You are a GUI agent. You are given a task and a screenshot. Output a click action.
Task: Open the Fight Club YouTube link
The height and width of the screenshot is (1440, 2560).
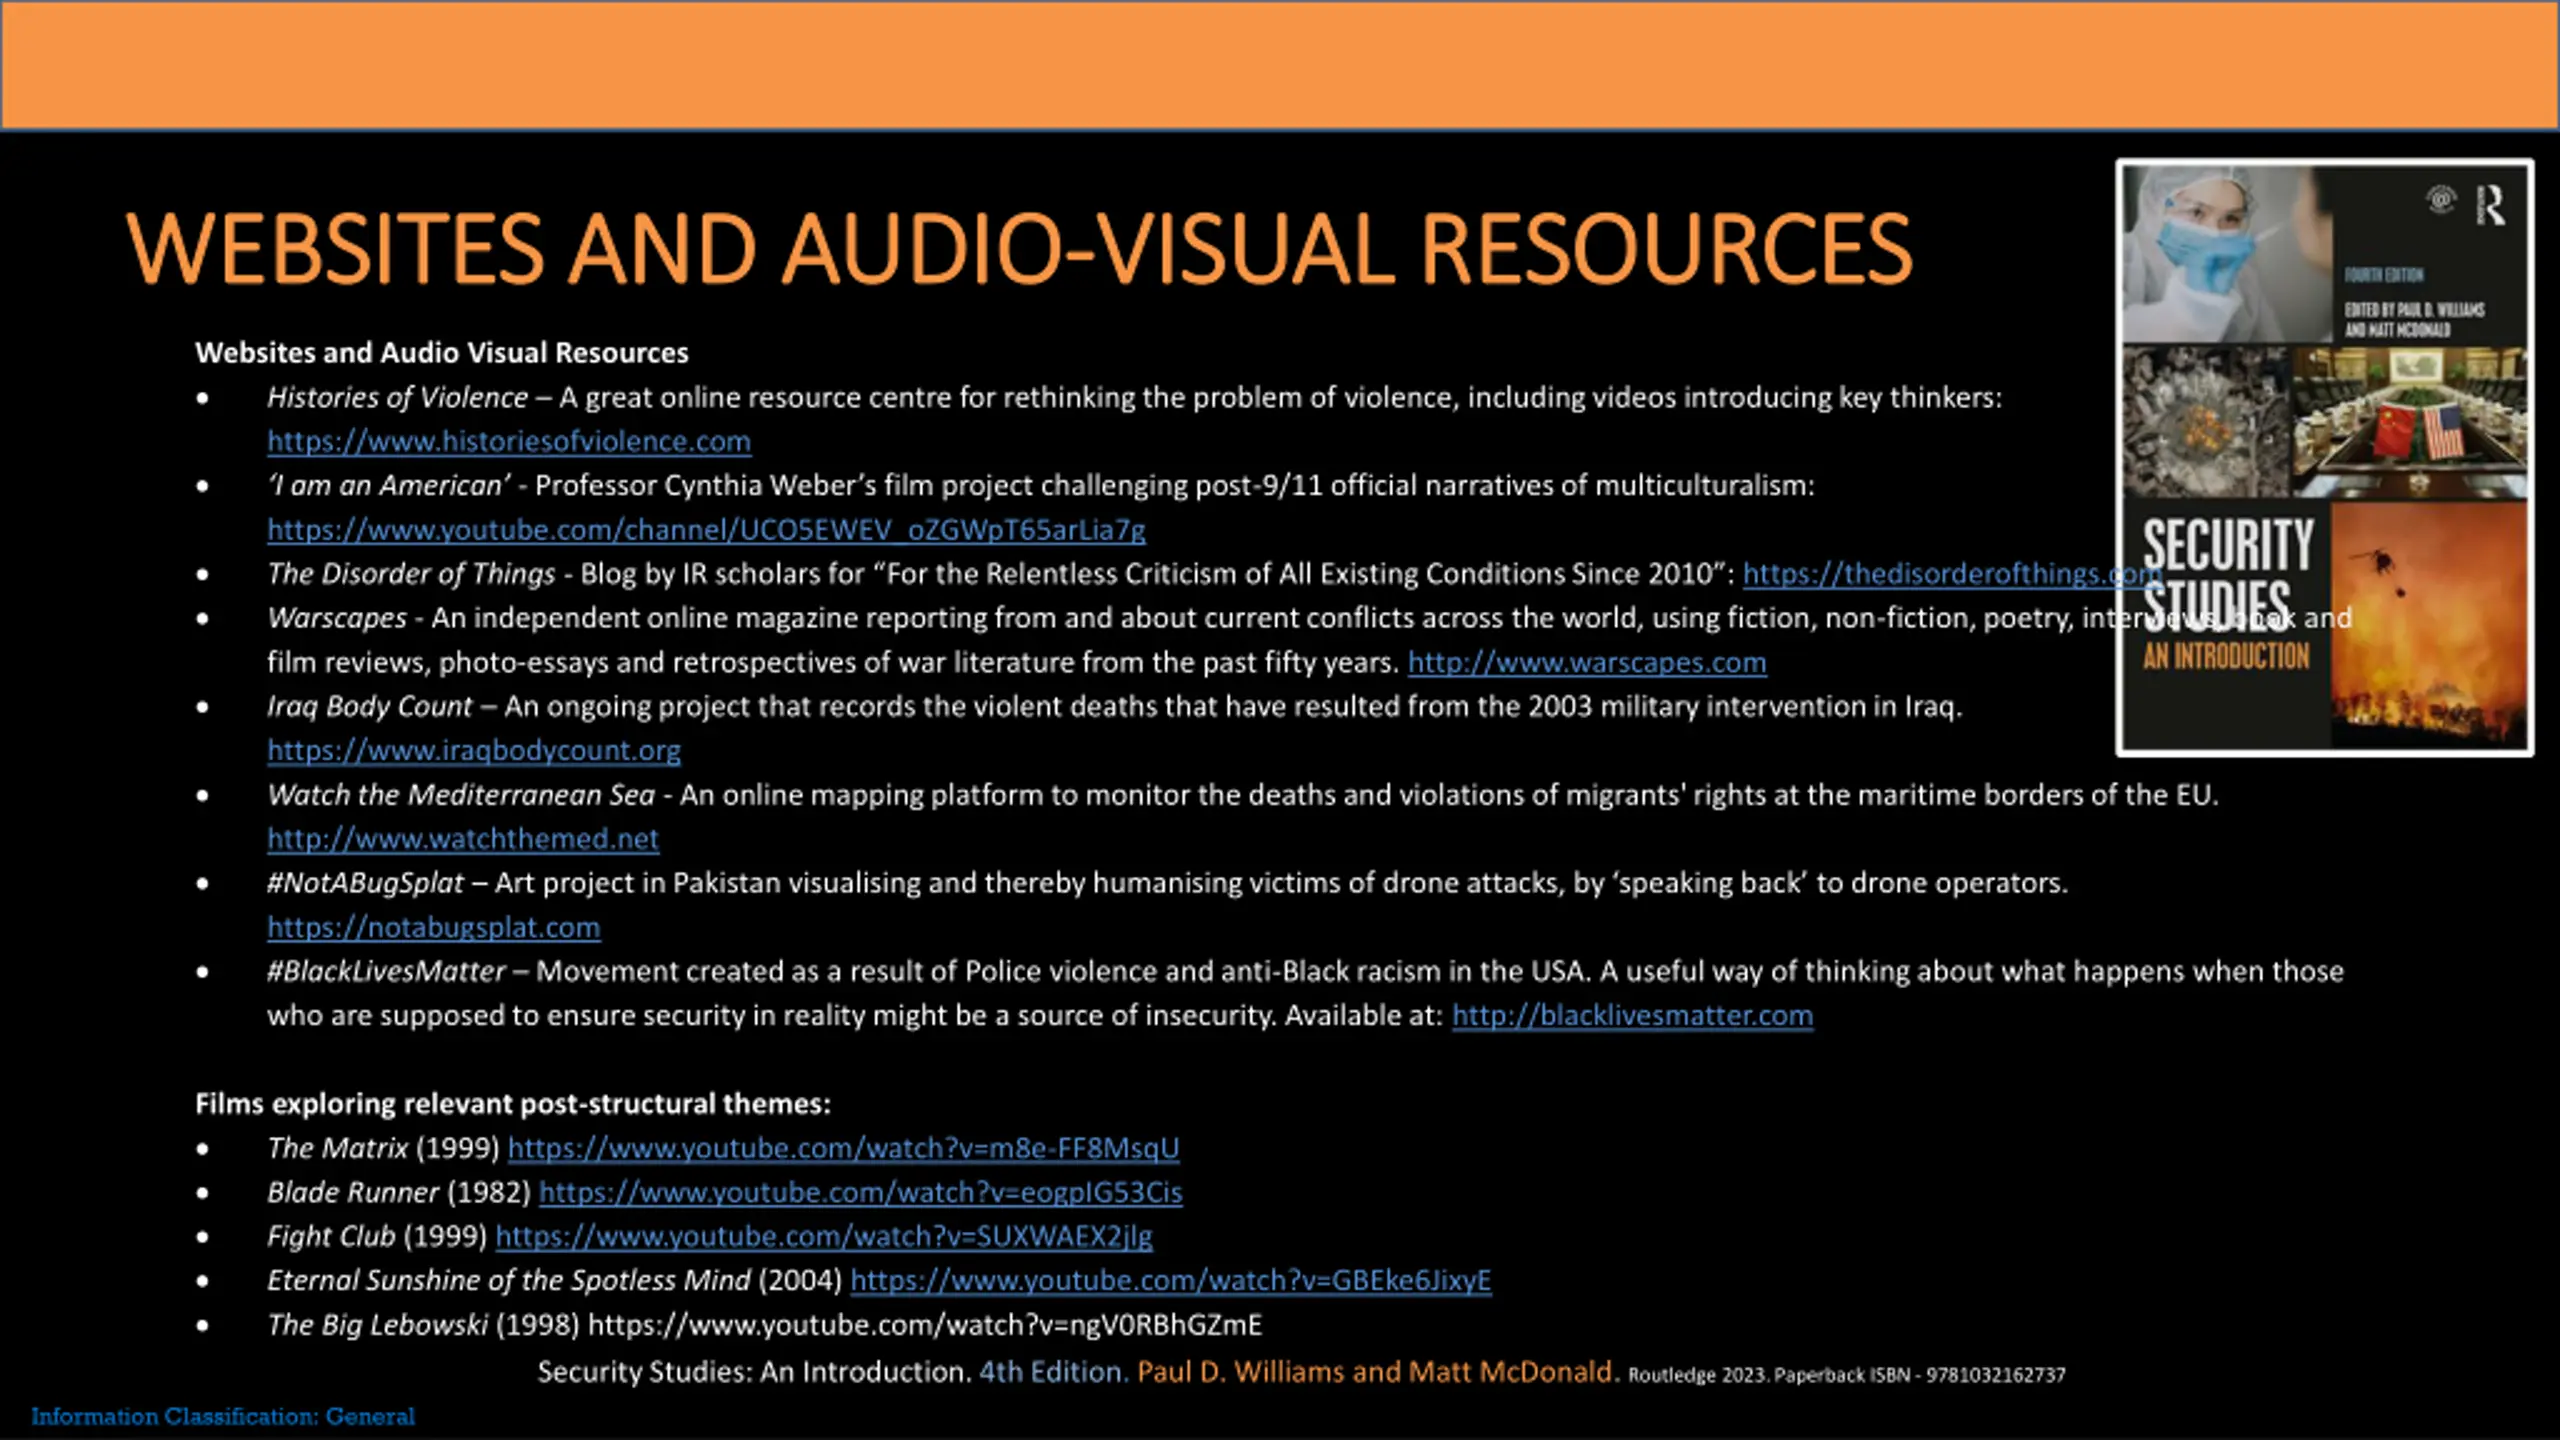tap(824, 1236)
